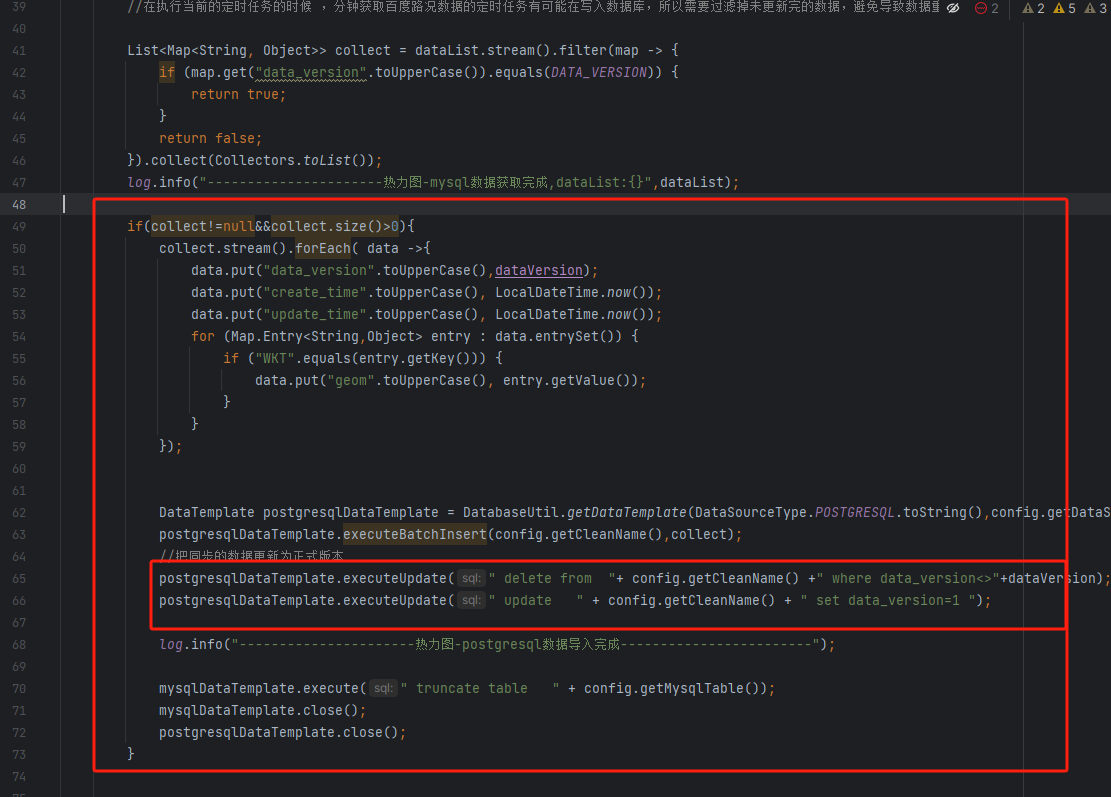Click gutter line number 41
Image resolution: width=1111 pixels, height=797 pixels.
[x=19, y=50]
